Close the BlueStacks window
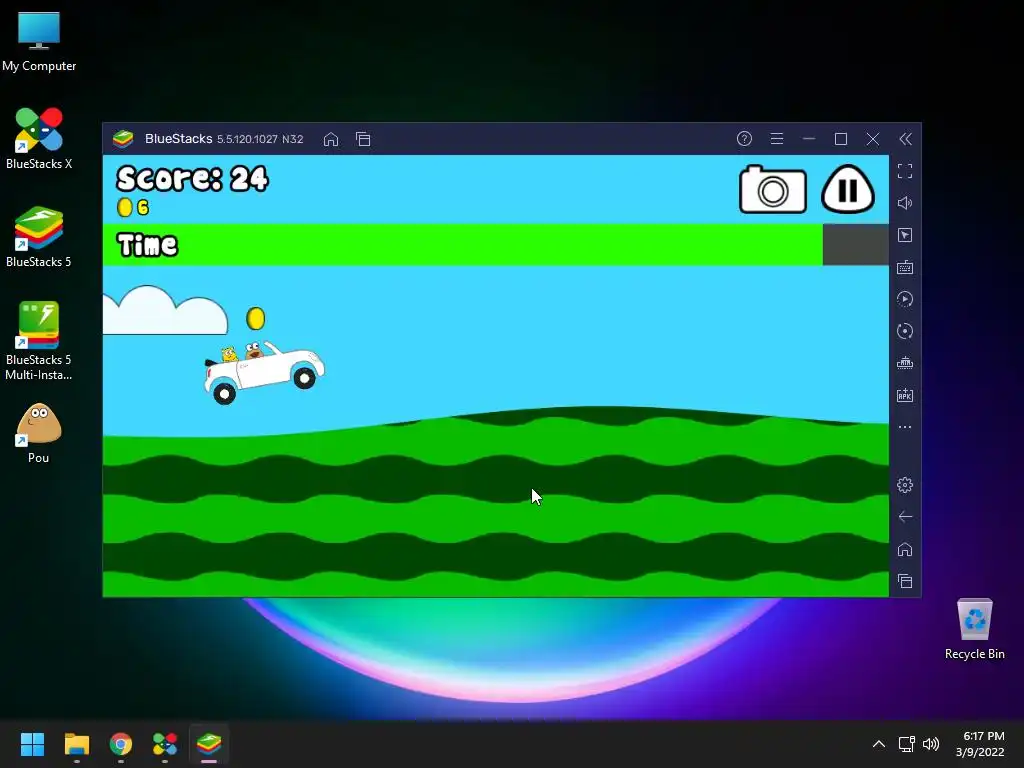The width and height of the screenshot is (1024, 768). click(x=873, y=138)
